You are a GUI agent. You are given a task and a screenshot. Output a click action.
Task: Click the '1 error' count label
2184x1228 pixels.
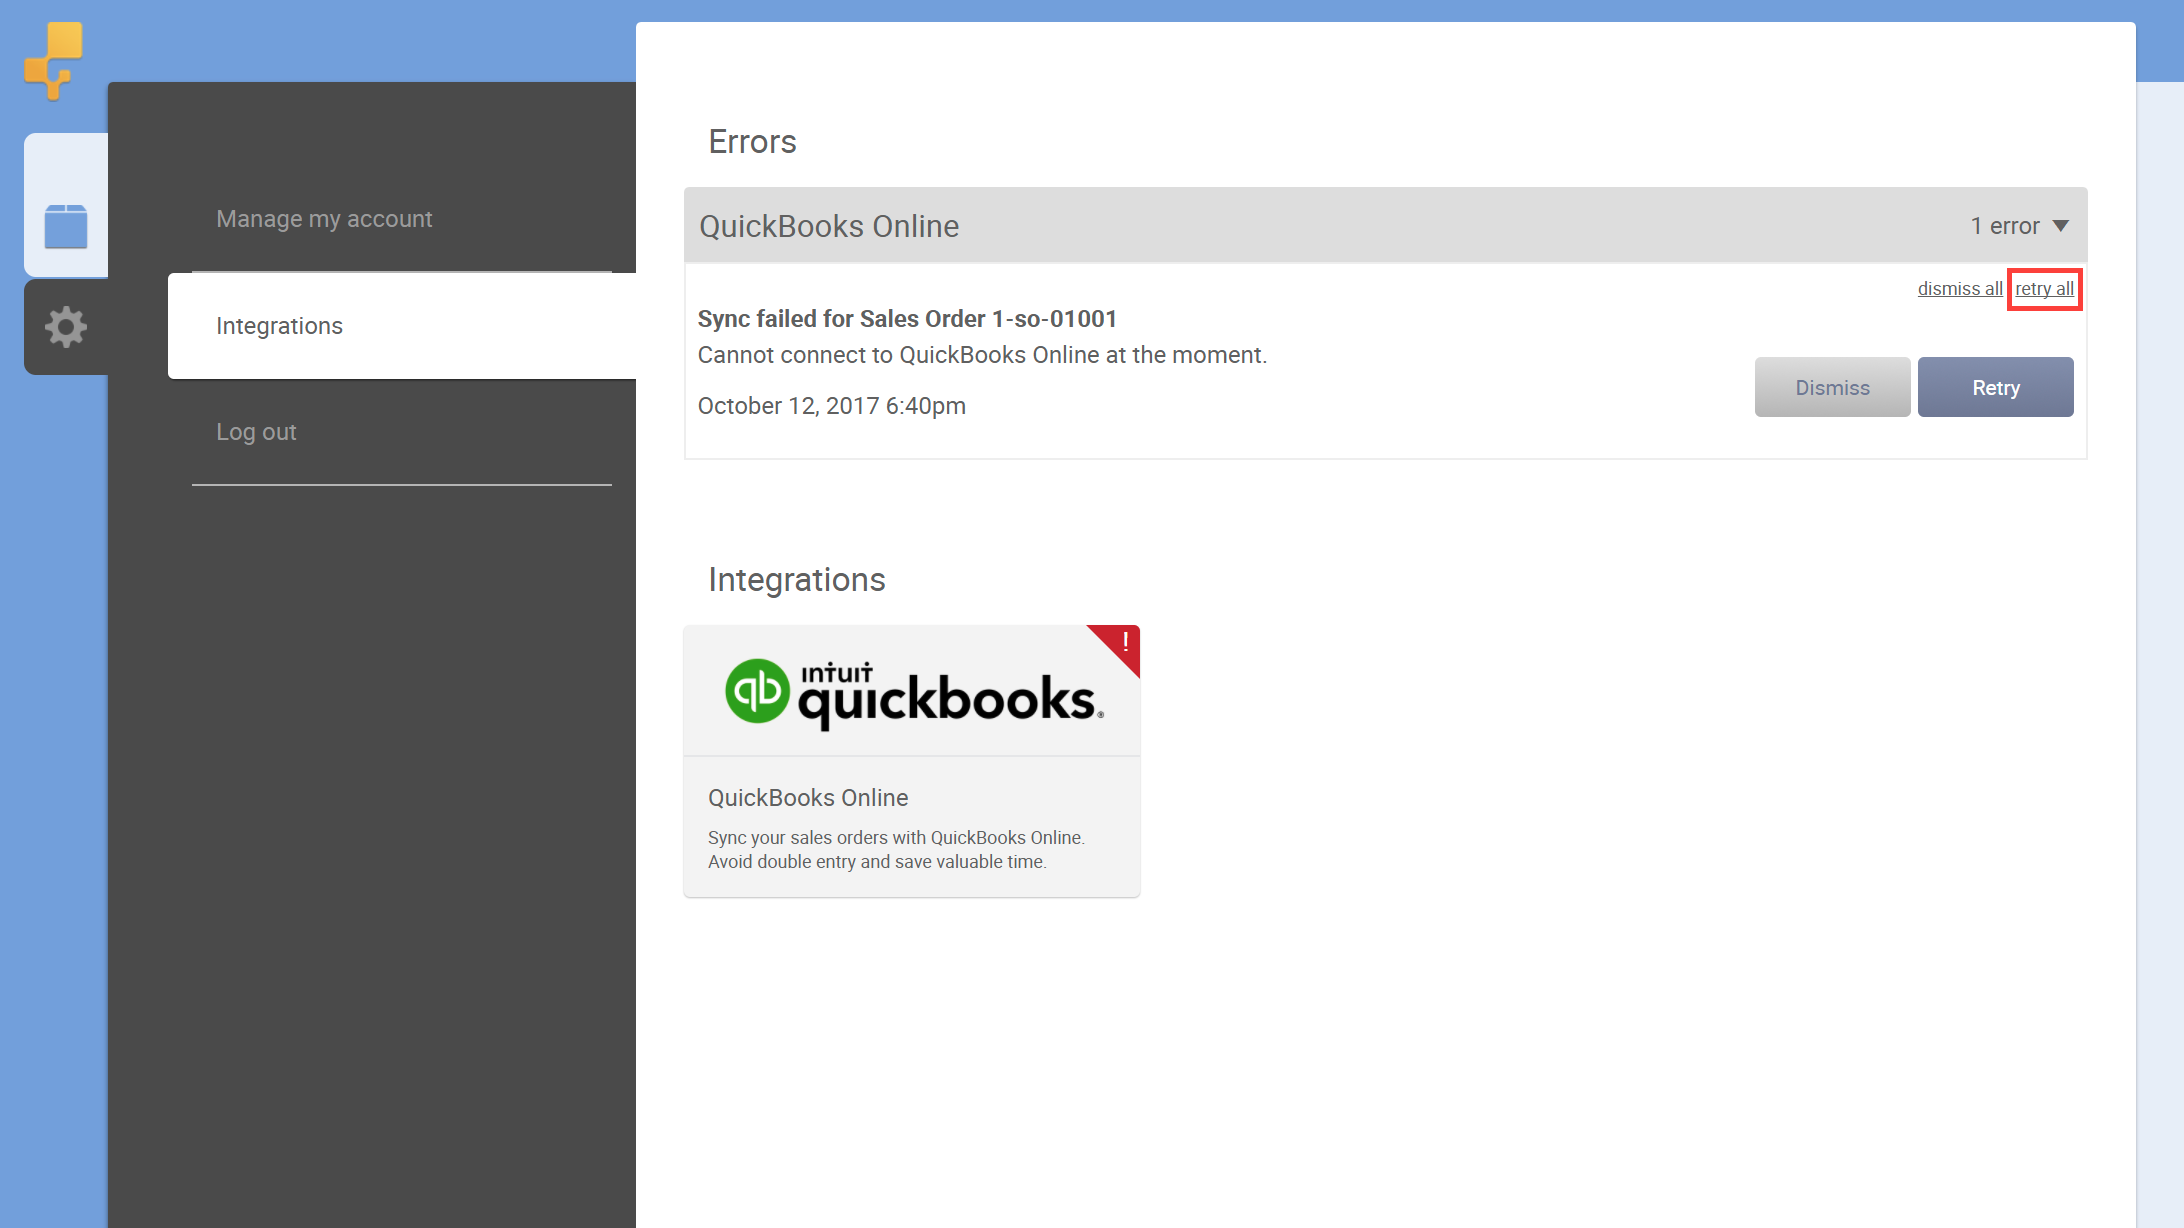(2005, 226)
